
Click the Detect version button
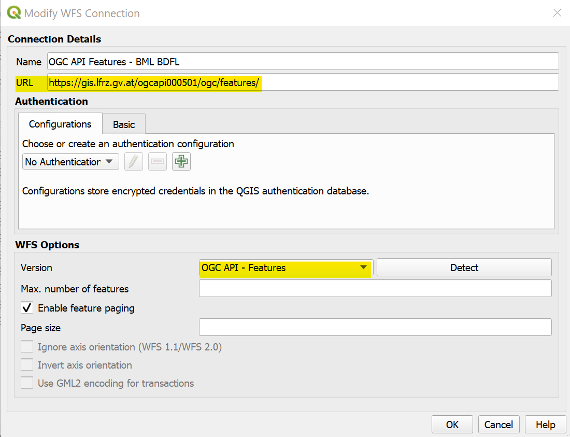pos(464,268)
